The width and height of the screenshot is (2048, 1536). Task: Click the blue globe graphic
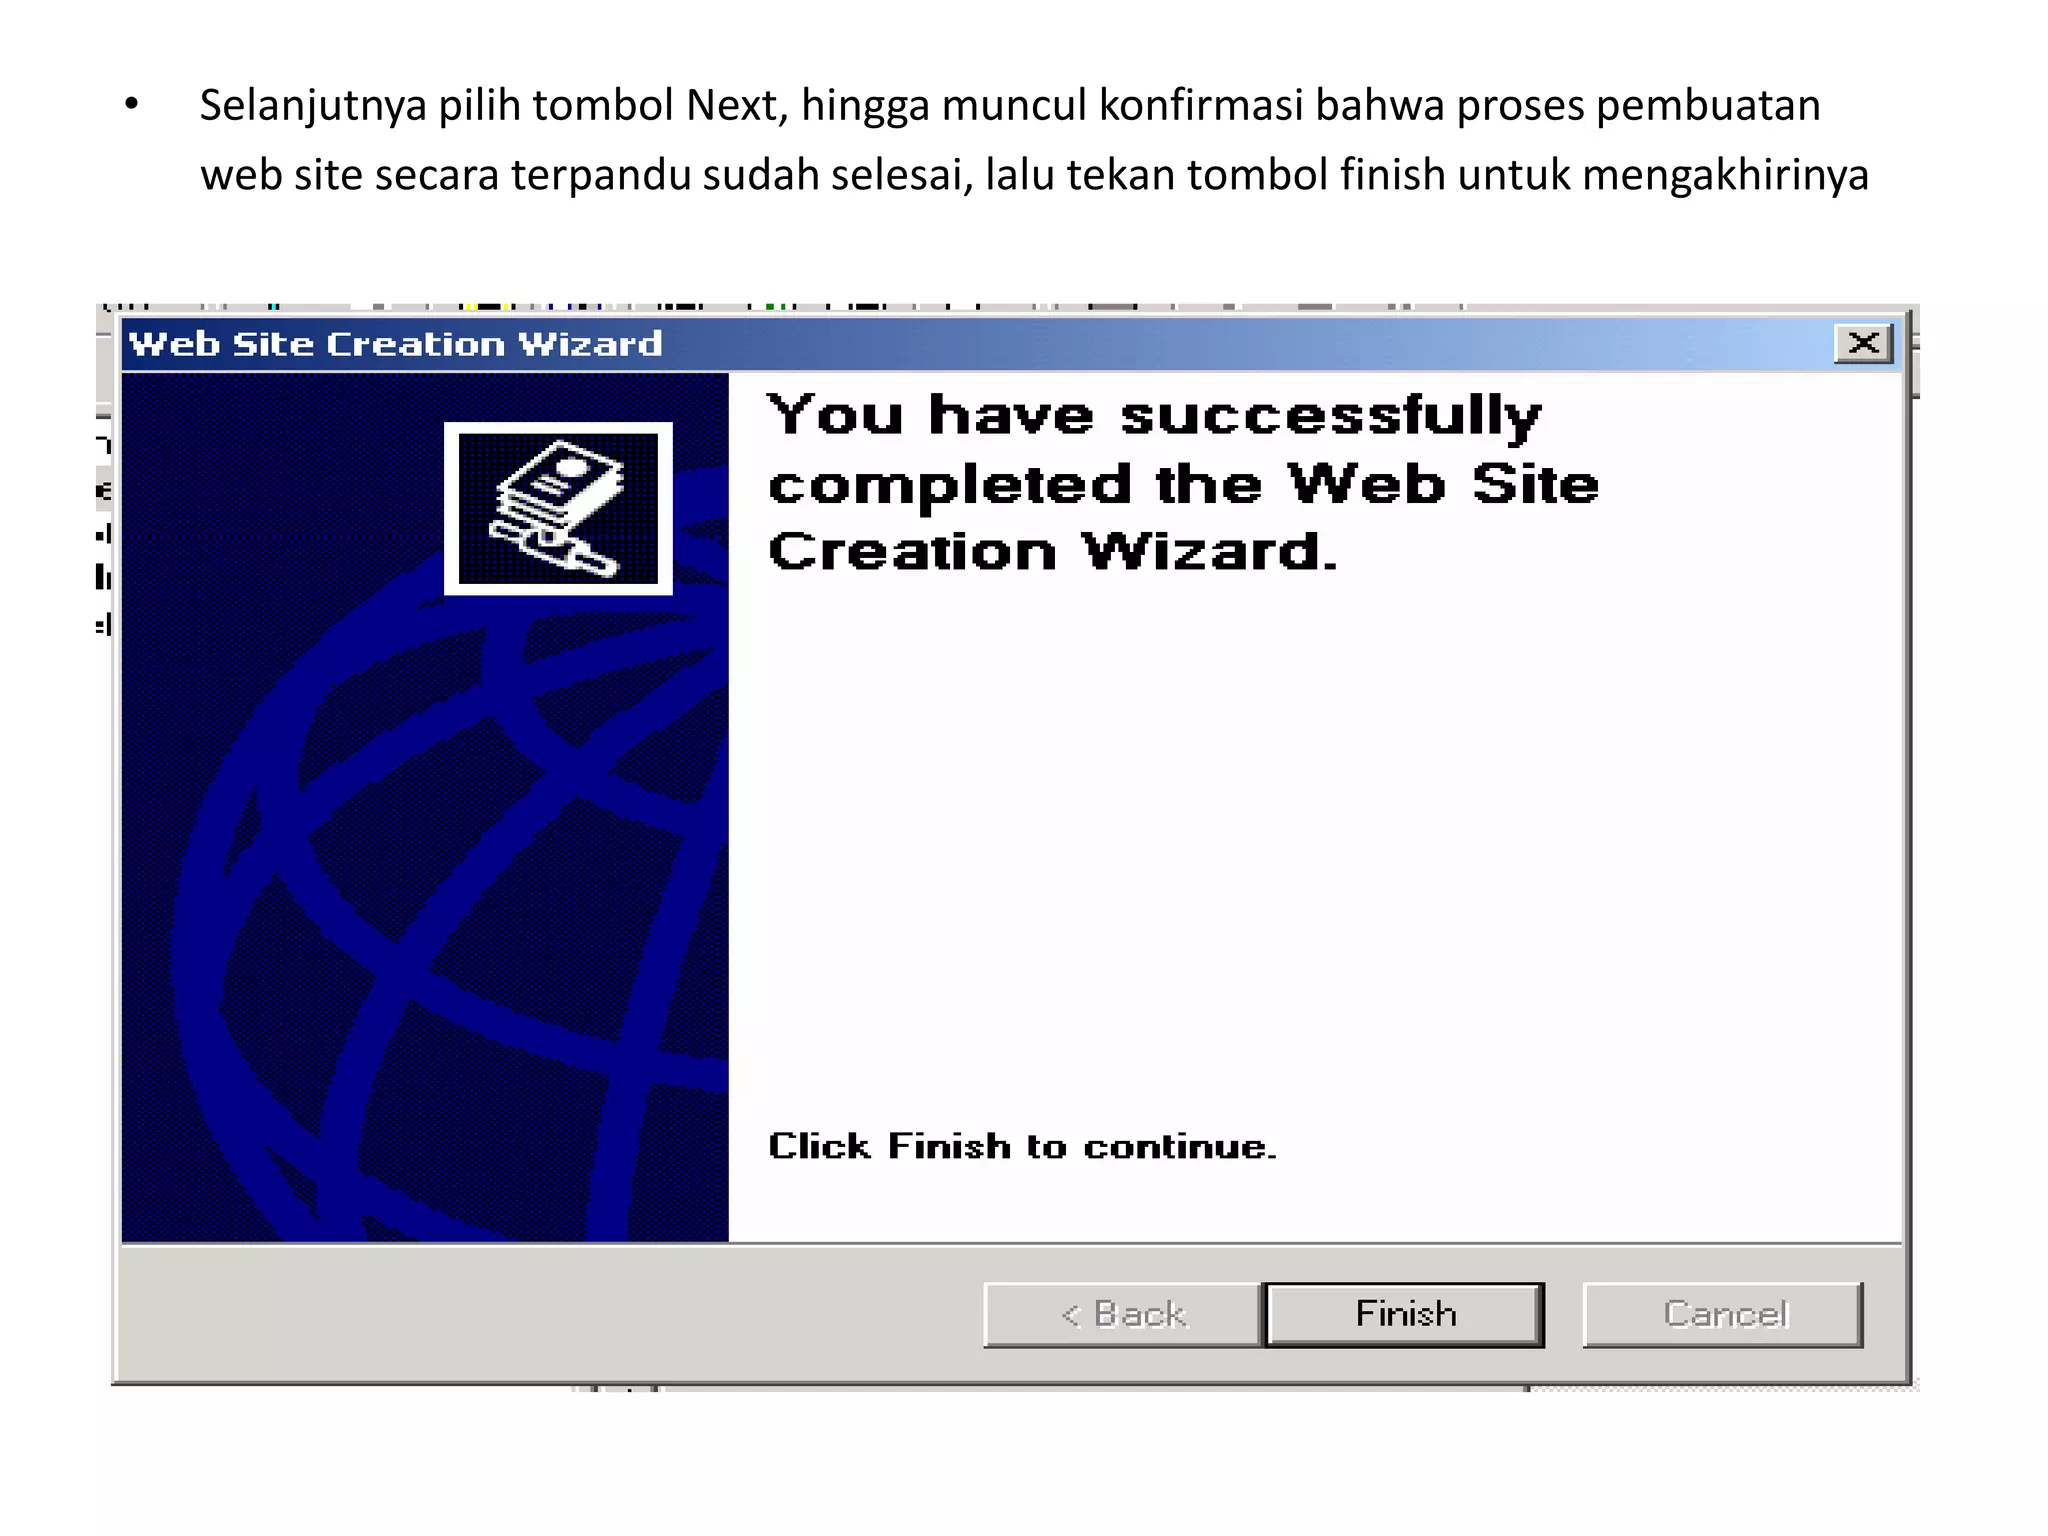pos(450,900)
